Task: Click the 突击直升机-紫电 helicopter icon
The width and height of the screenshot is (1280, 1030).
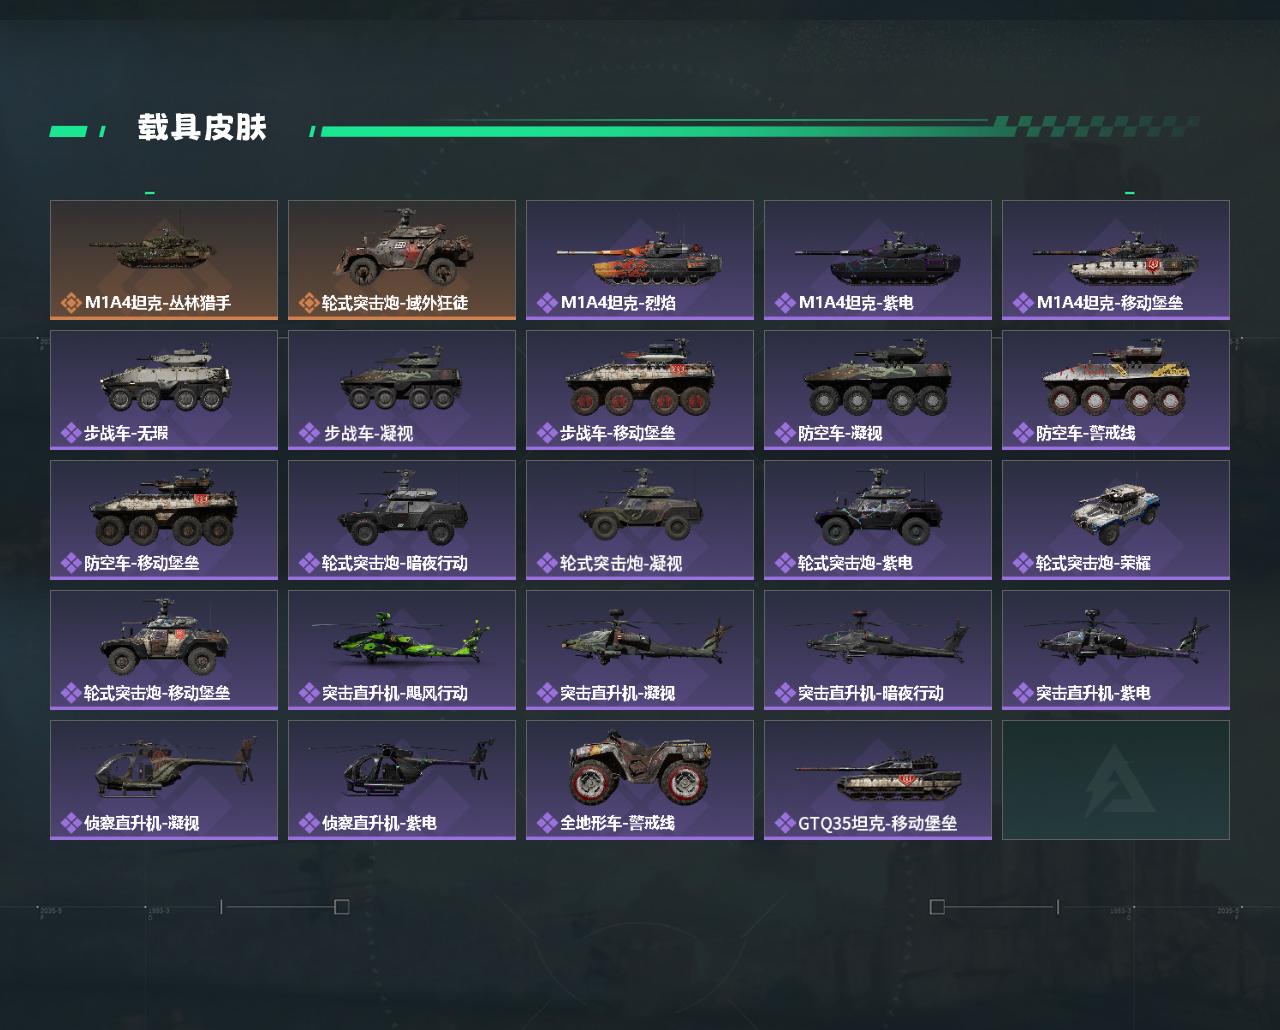Action: (1117, 636)
